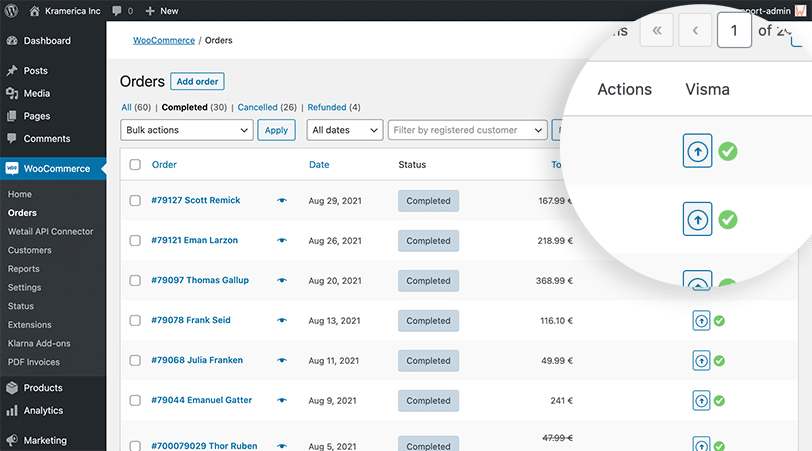Click the Add order button
Viewport: 812px width, 451px height.
[x=197, y=82]
